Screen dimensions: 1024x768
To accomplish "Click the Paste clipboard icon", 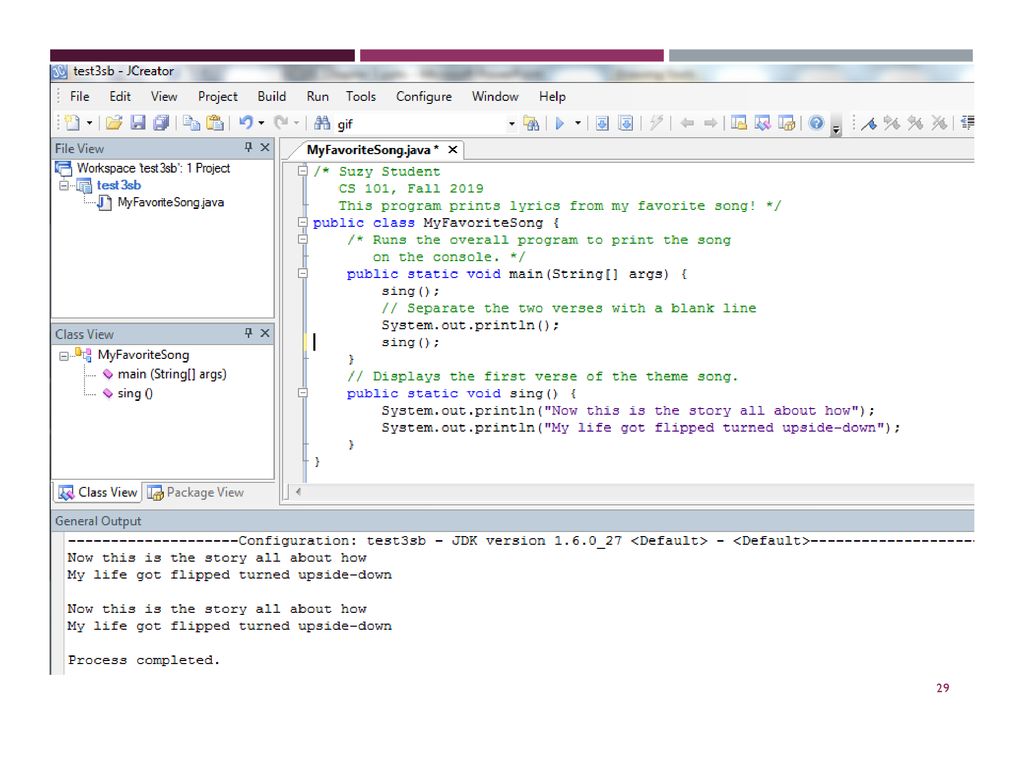I will 215,123.
